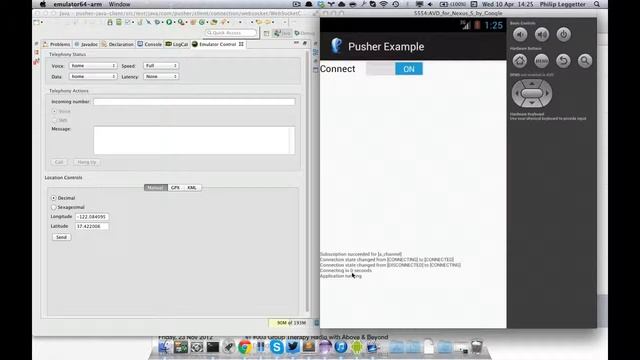Screen dimensions: 640x360
Task: Tap the emulator power button
Action: point(564,35)
